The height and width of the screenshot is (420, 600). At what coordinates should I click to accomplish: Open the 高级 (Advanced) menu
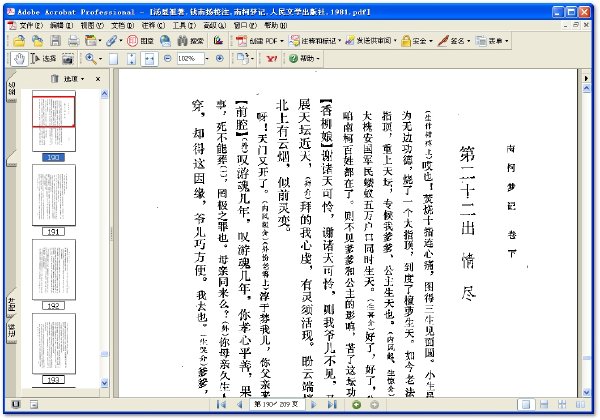tap(215, 26)
